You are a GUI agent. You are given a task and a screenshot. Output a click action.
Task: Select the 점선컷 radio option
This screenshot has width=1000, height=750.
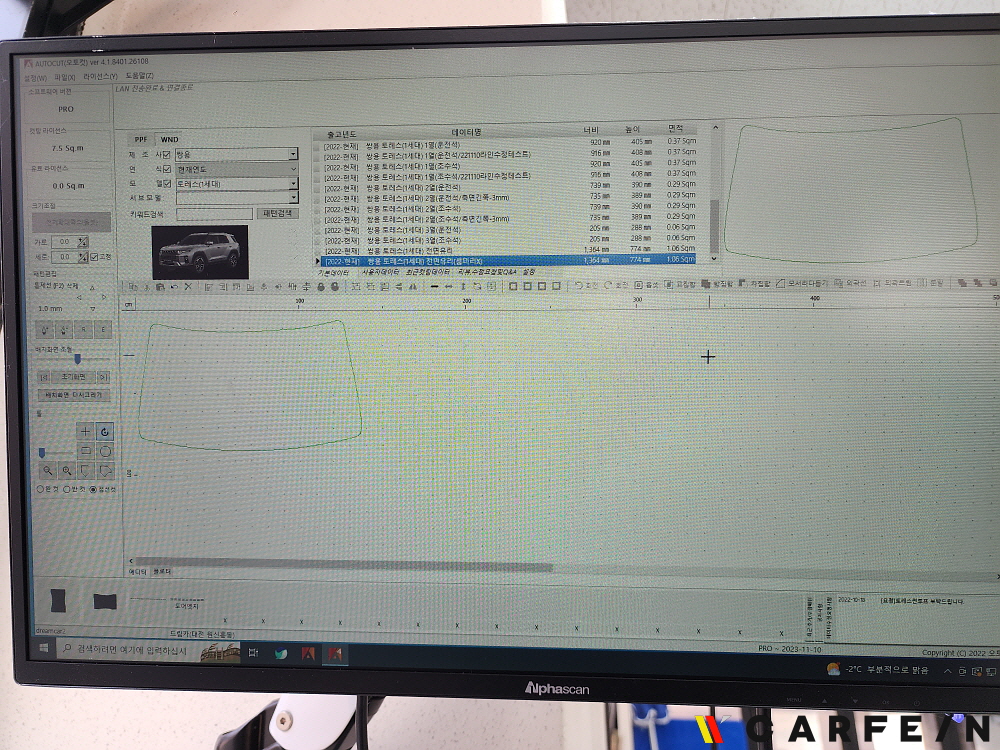point(93,489)
